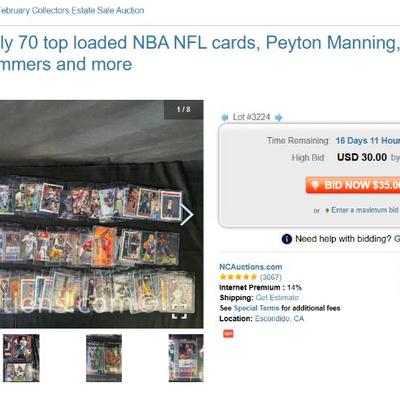This screenshot has width=400, height=400.
Task: Open the Enter a maximum bid link
Action: [365, 210]
